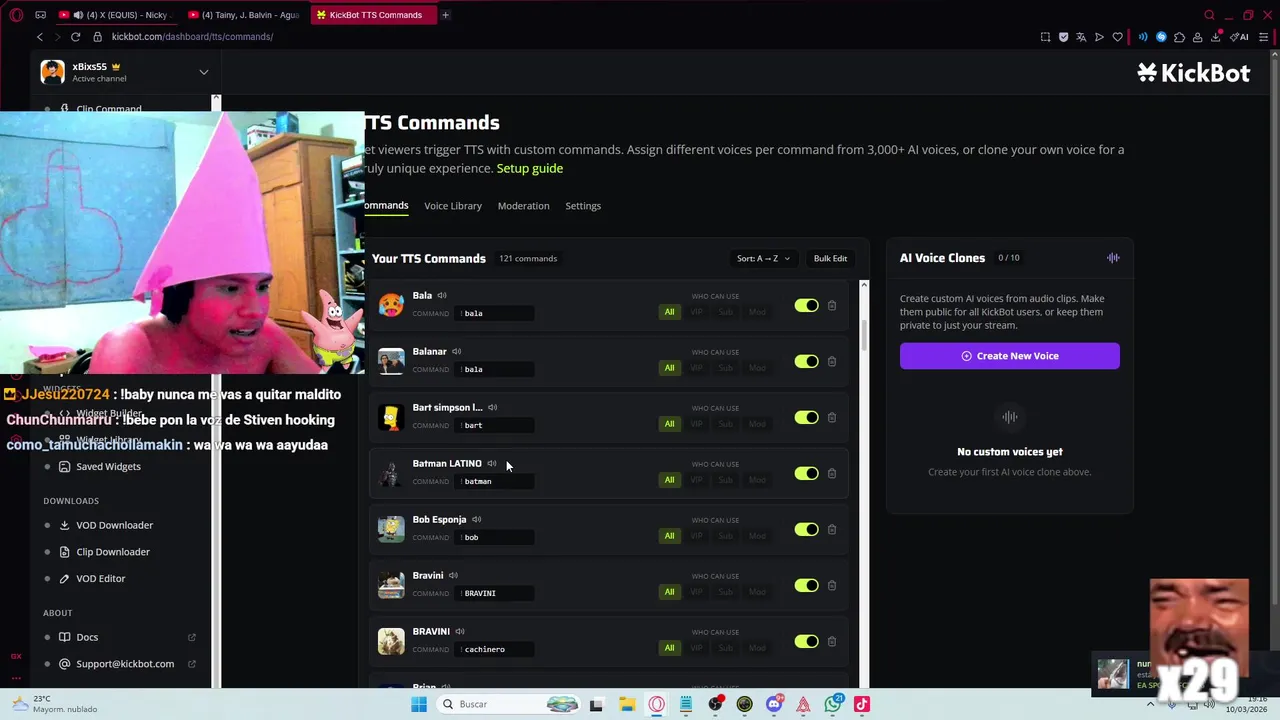Toggle the Bart simpson command off
Screen dimensions: 1280x720
(806, 417)
